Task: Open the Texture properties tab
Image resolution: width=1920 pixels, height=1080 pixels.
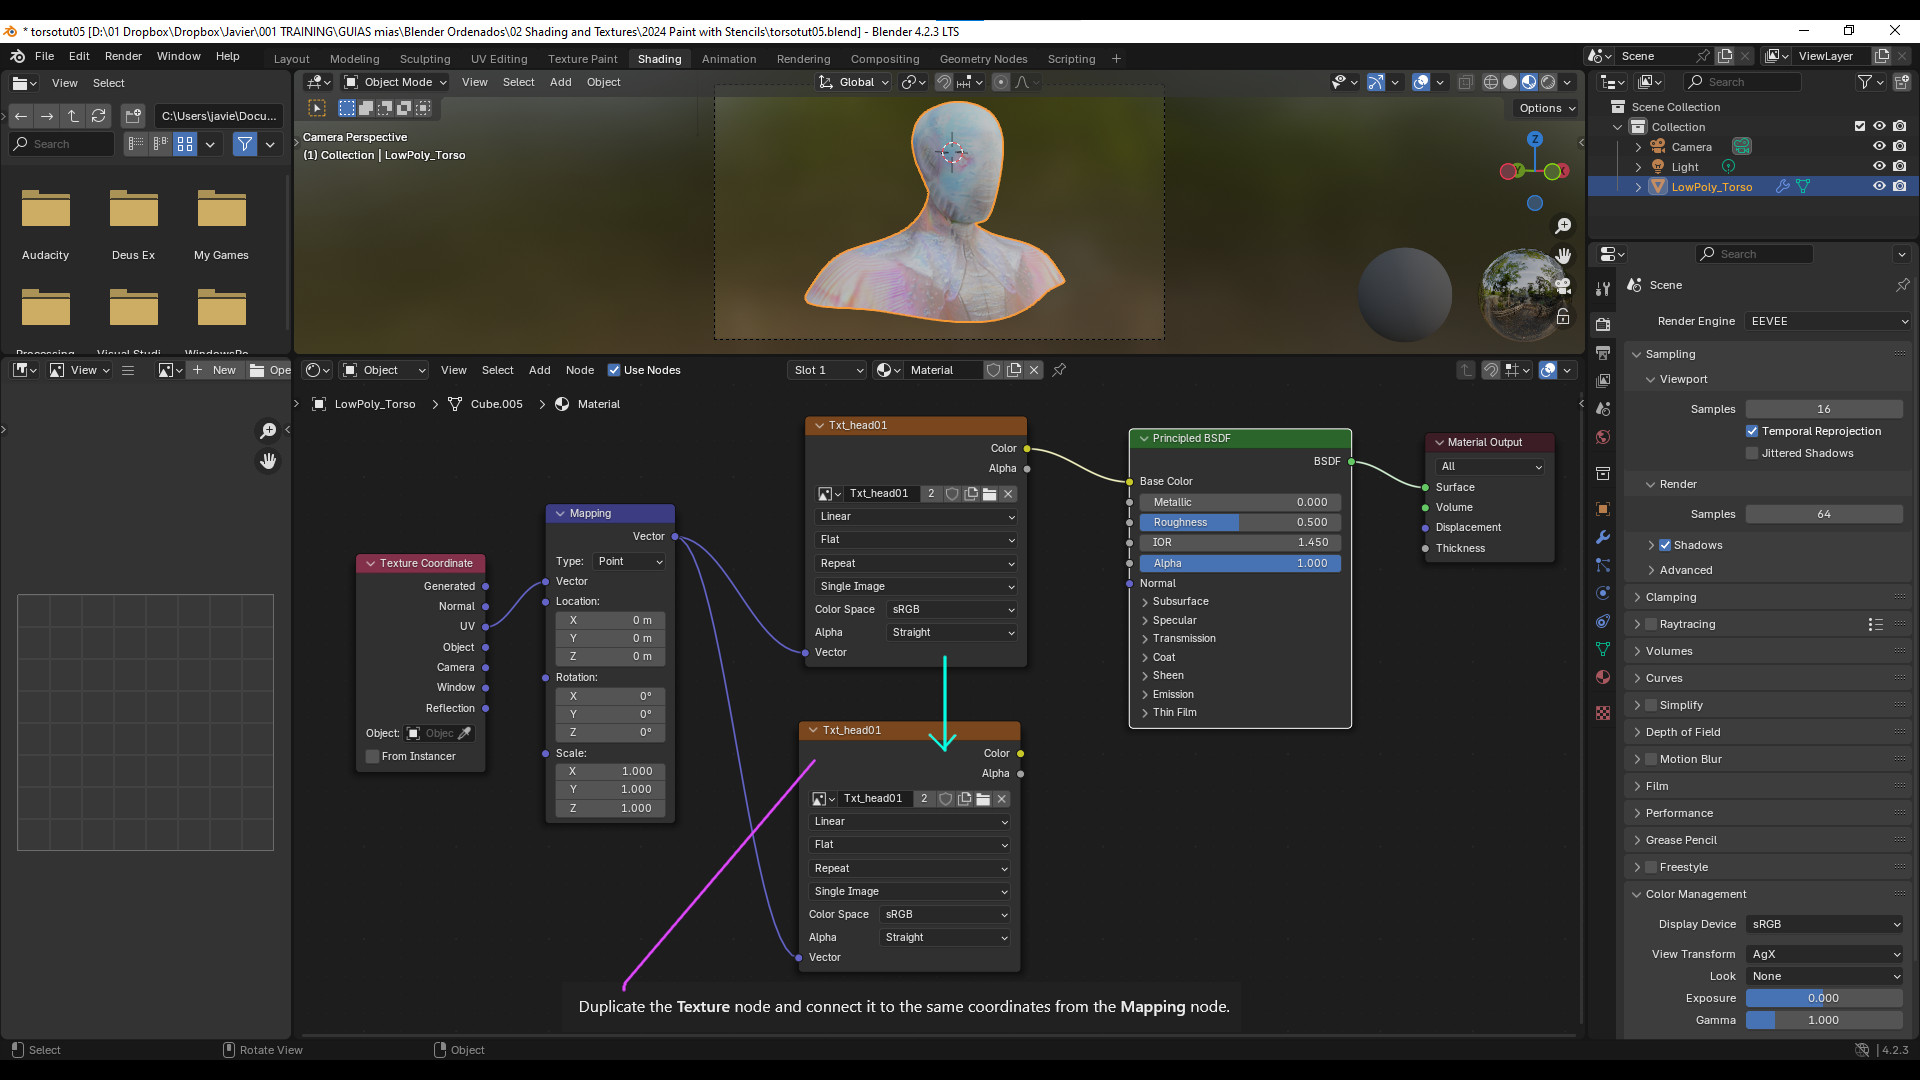Action: pos(1603,713)
